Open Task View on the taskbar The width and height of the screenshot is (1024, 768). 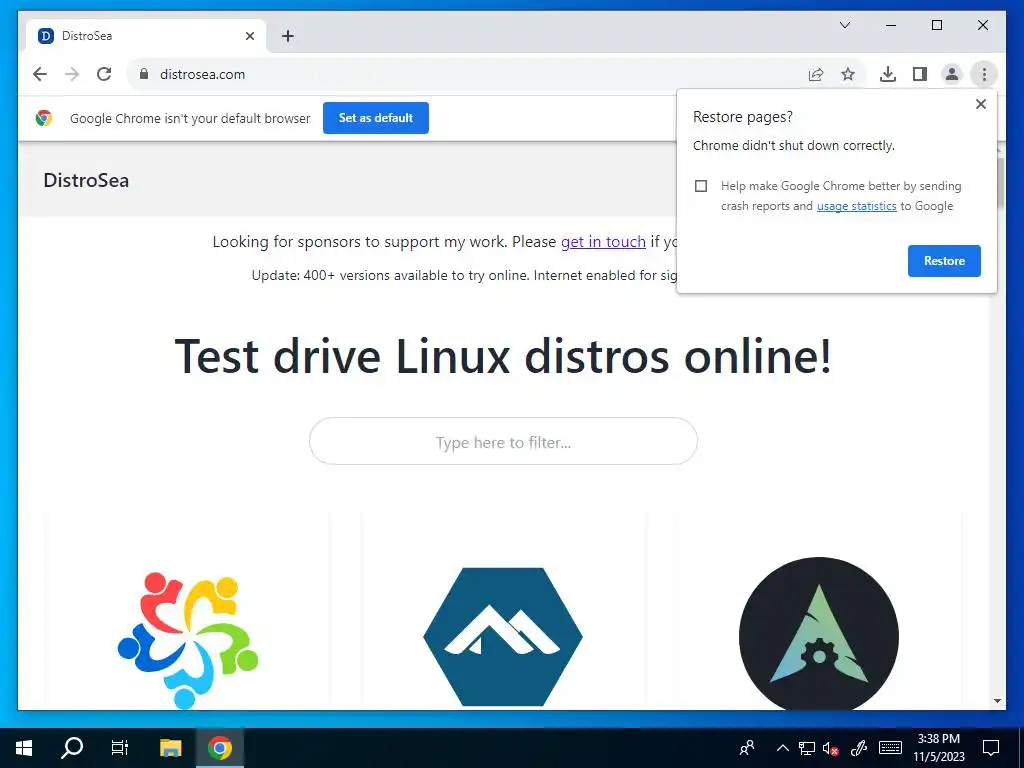click(x=120, y=748)
